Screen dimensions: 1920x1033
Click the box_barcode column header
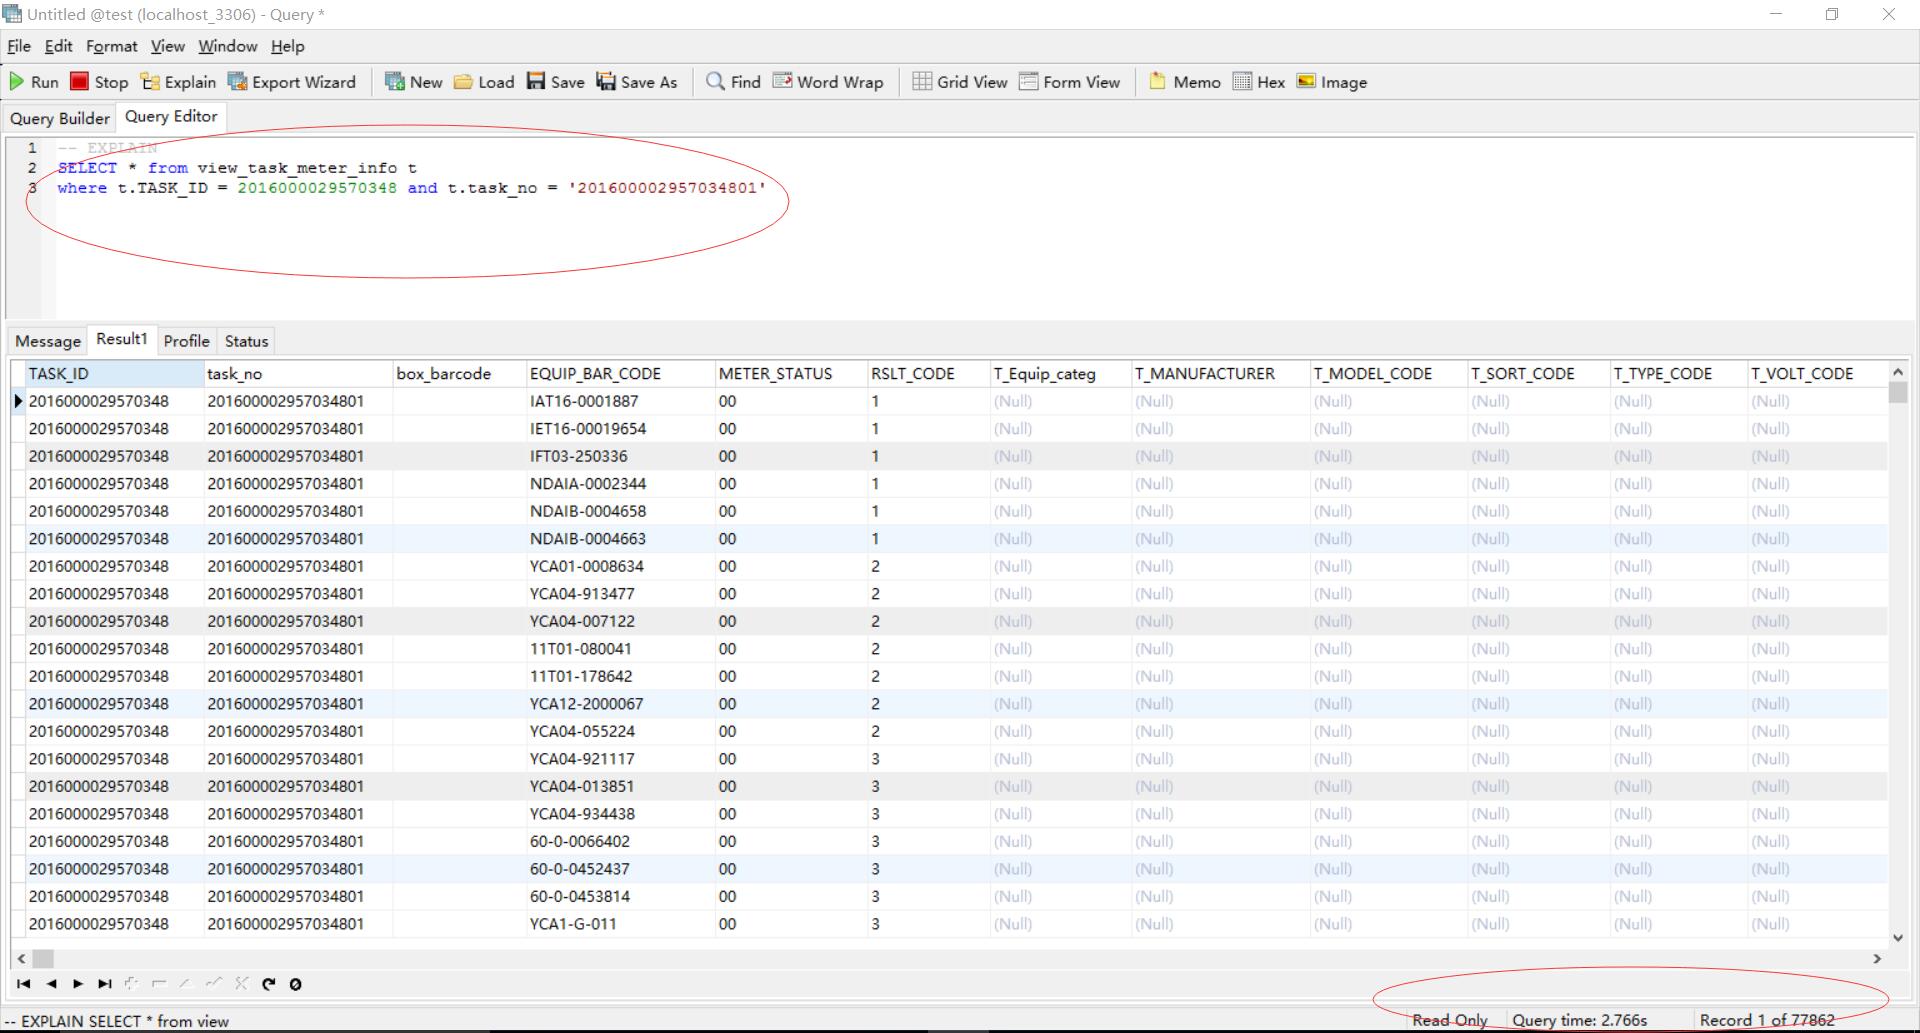[459, 373]
